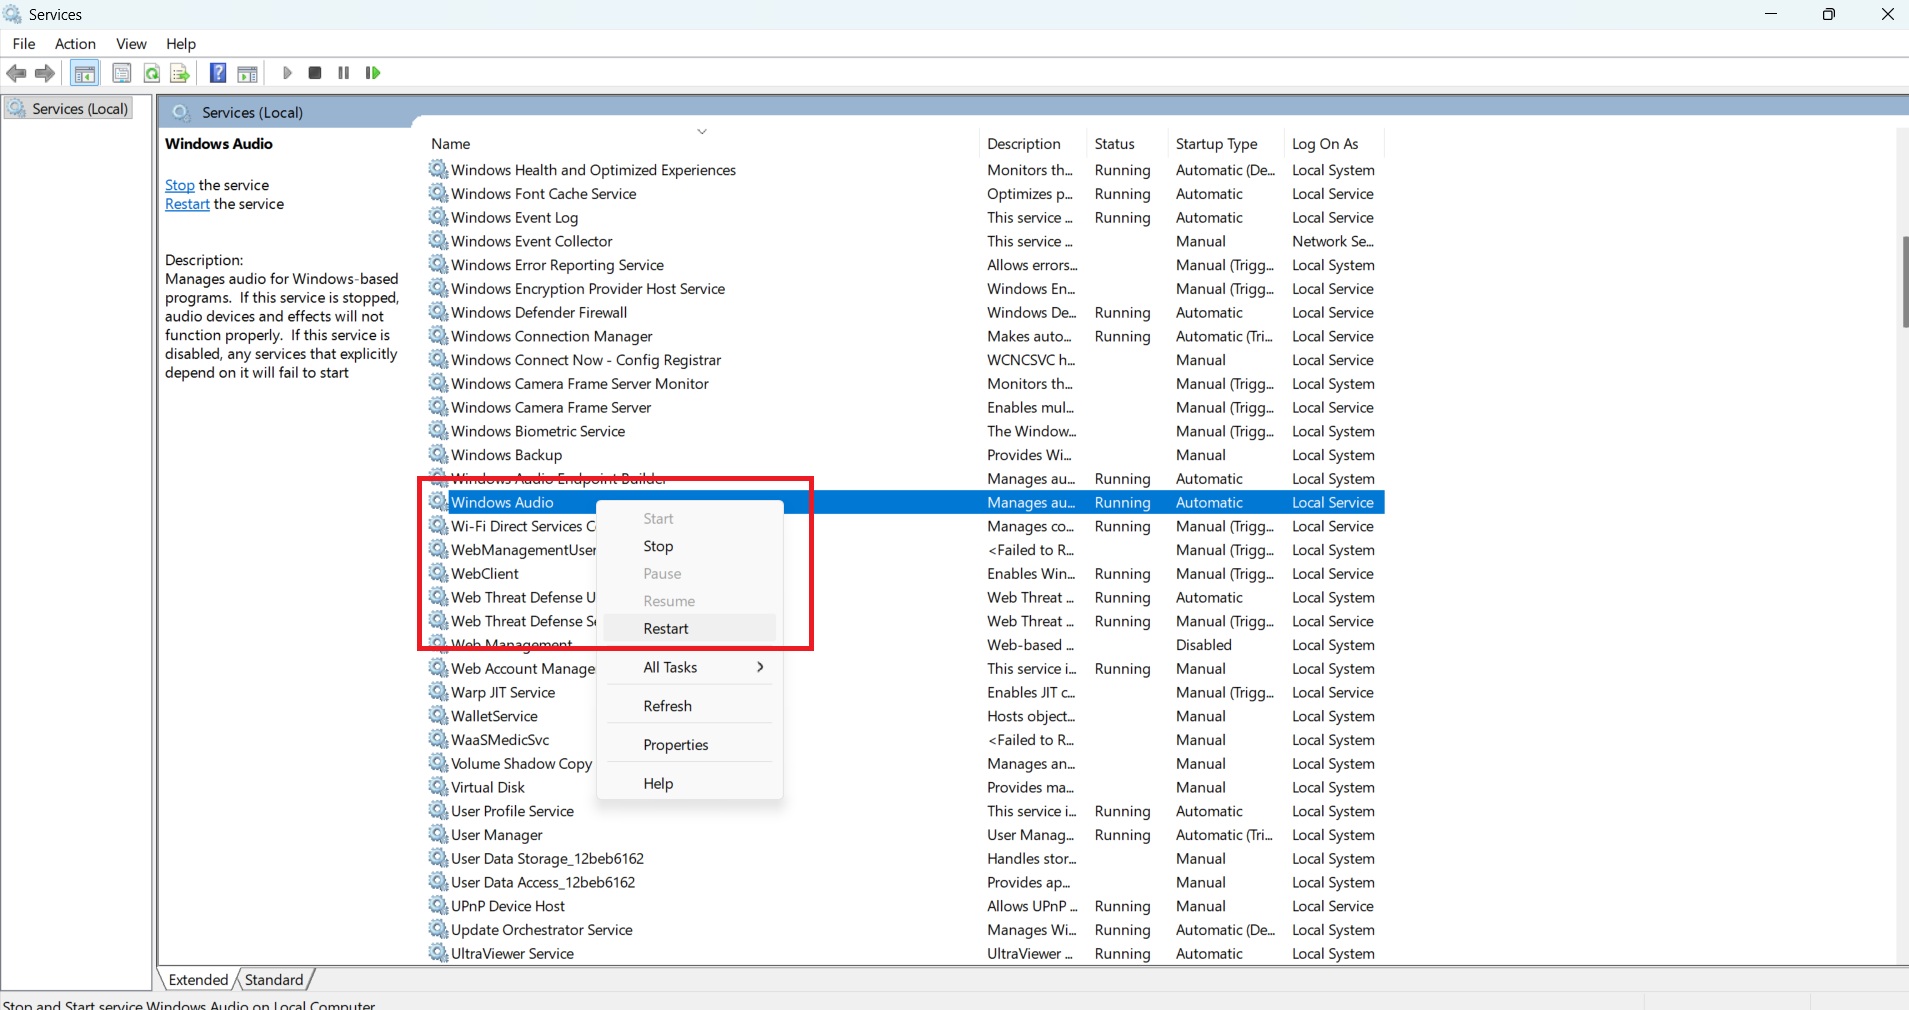Choose Restart from the context menu

click(x=666, y=628)
